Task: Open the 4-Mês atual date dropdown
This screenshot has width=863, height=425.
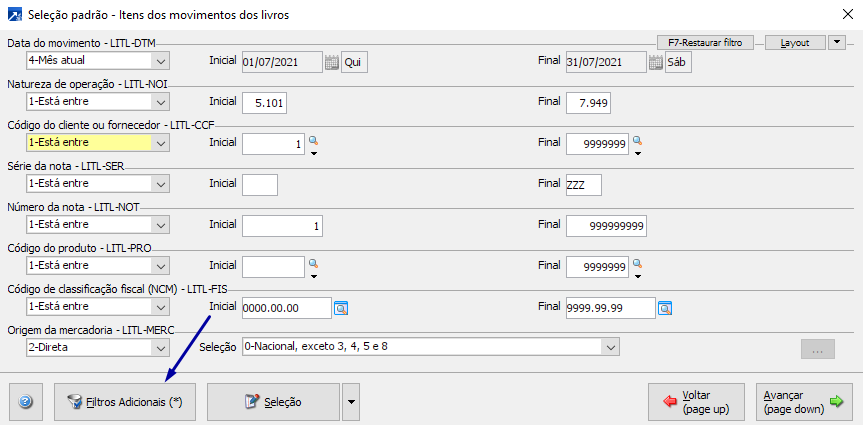Action: click(x=159, y=62)
